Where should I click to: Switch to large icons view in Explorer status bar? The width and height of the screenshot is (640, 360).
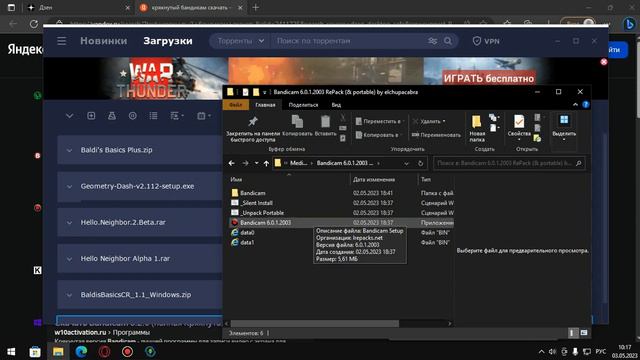coord(584,333)
